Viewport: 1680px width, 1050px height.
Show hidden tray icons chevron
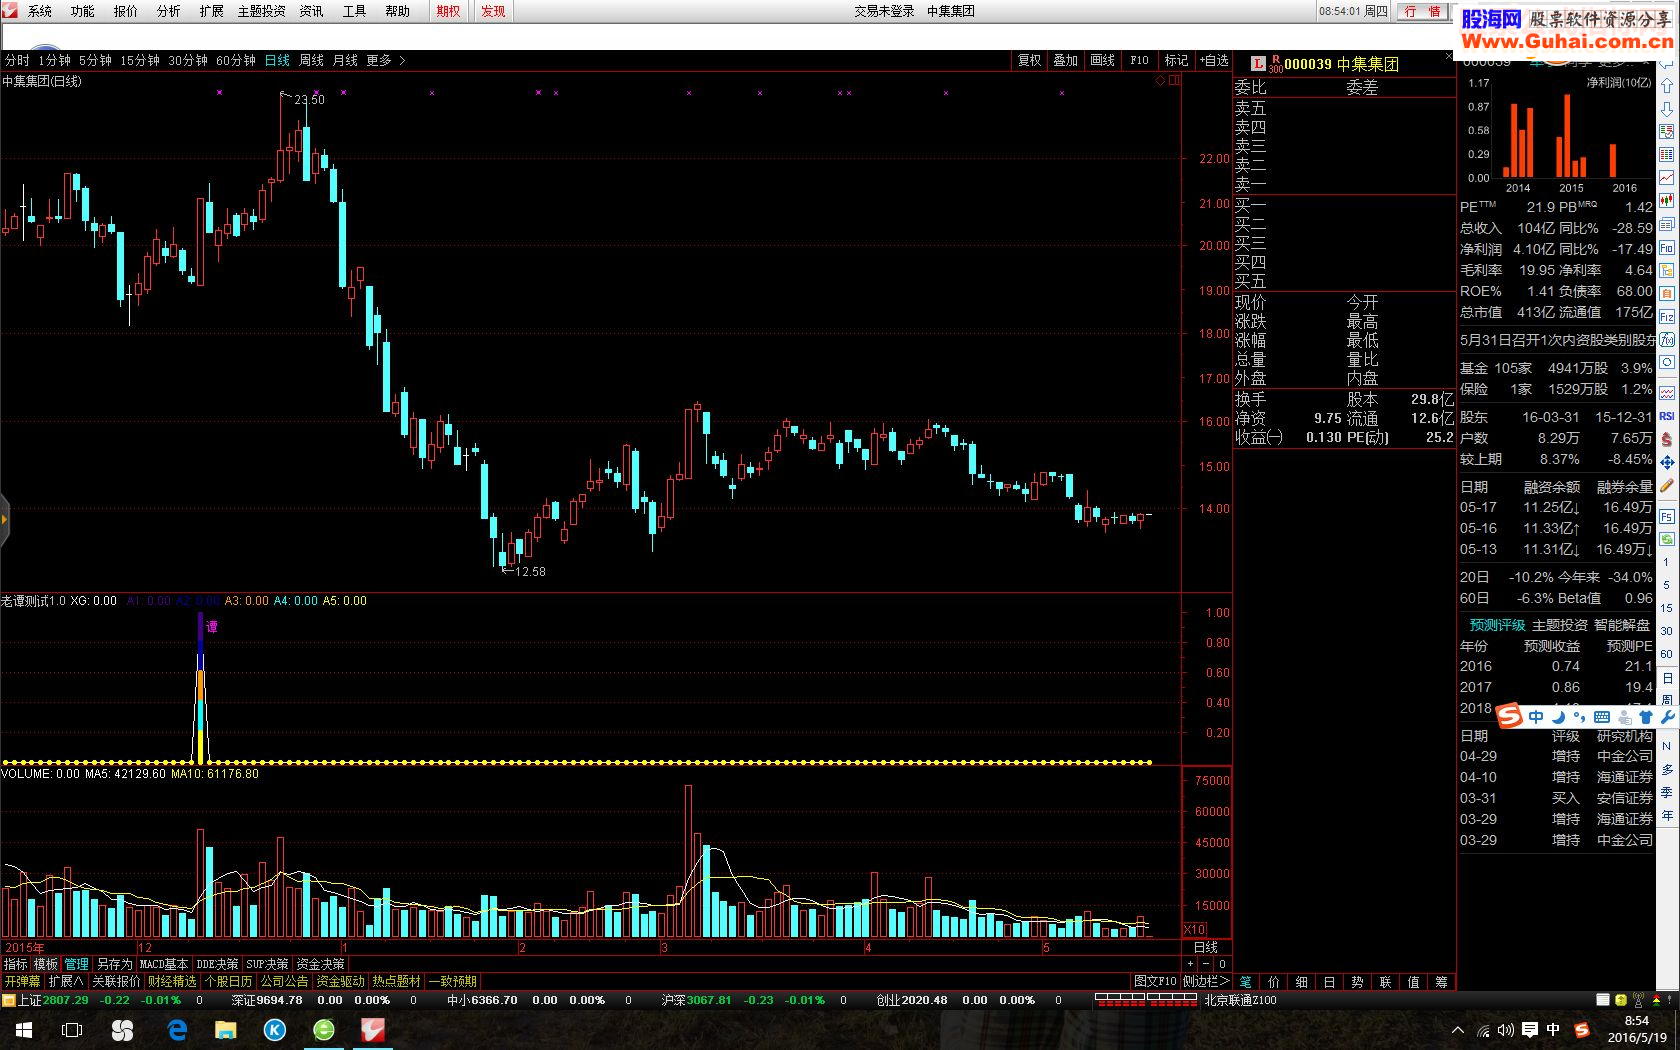tap(1457, 1030)
